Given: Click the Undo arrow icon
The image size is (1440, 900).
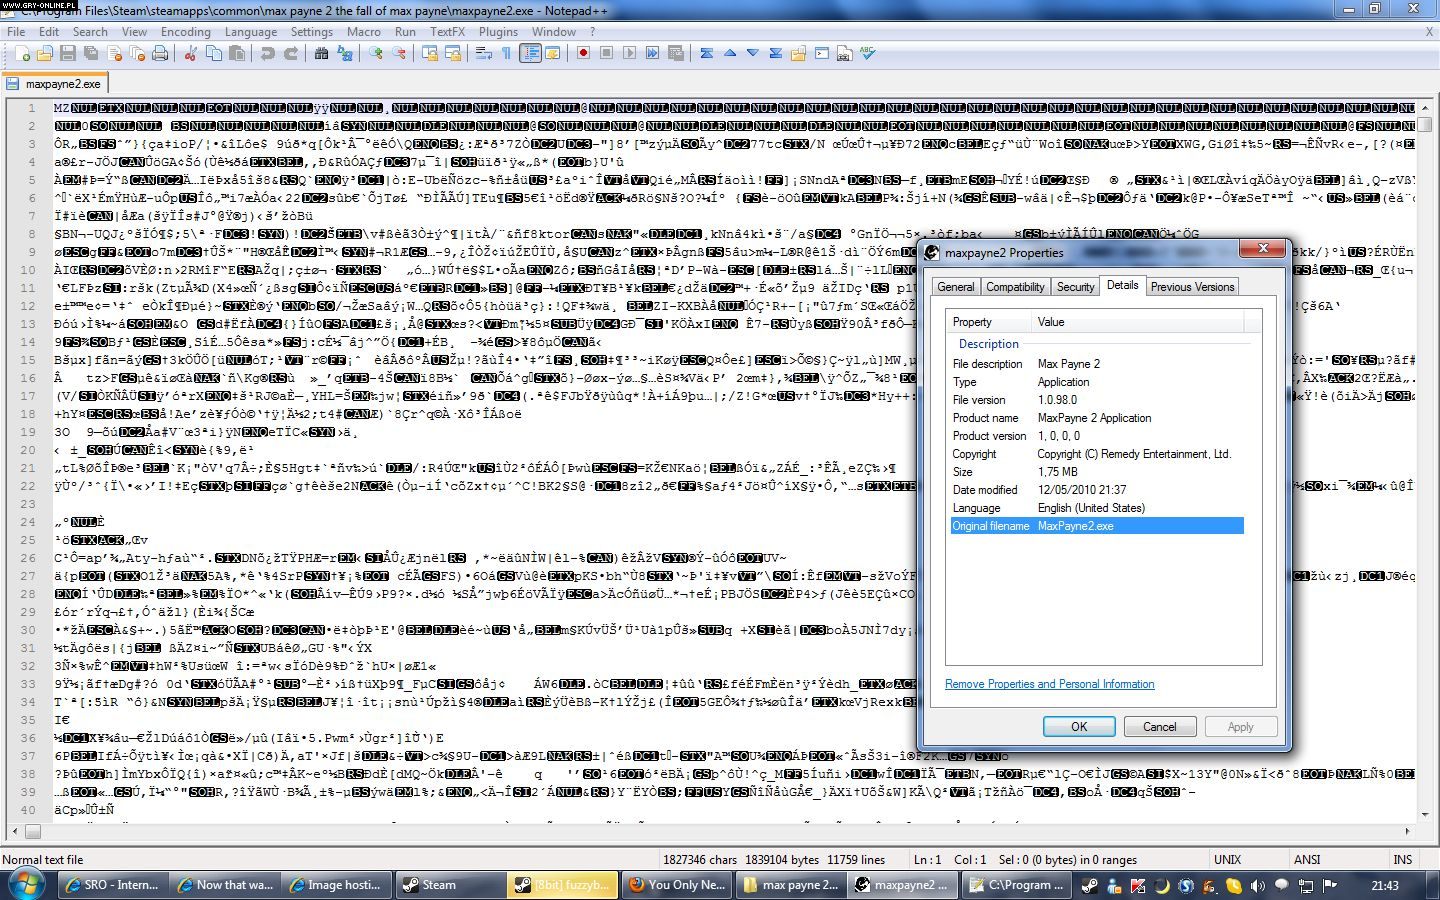Looking at the screenshot, I should 267,54.
